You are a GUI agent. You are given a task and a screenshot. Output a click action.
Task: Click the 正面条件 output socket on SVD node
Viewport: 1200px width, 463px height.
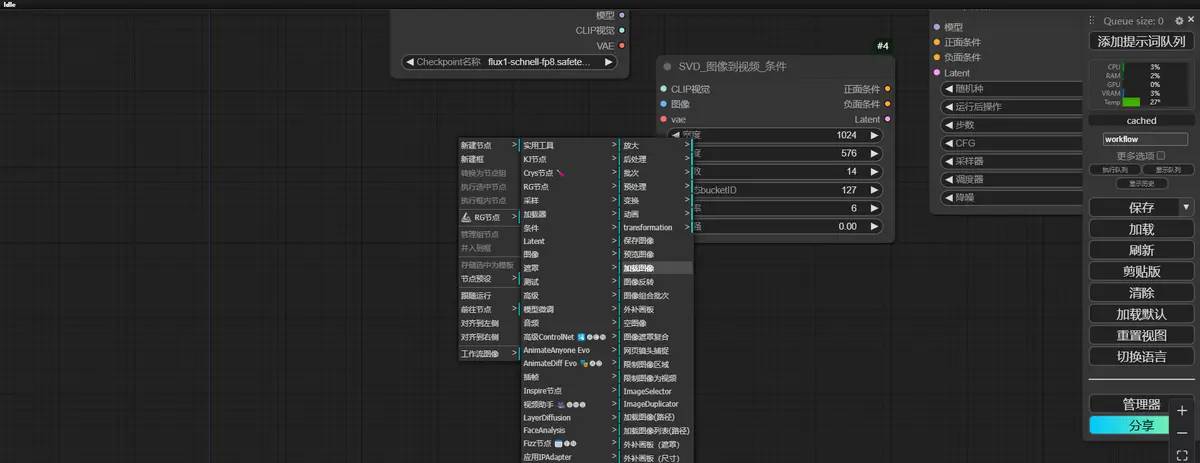[x=888, y=89]
